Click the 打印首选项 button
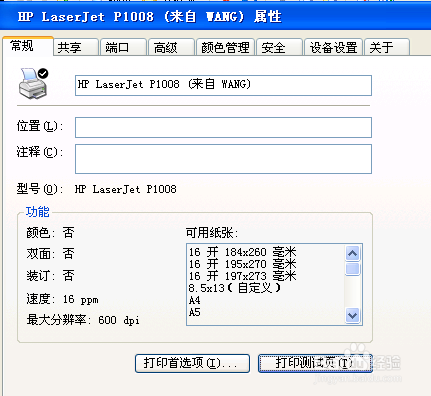Image resolution: width=431 pixels, height=396 pixels. [192, 363]
